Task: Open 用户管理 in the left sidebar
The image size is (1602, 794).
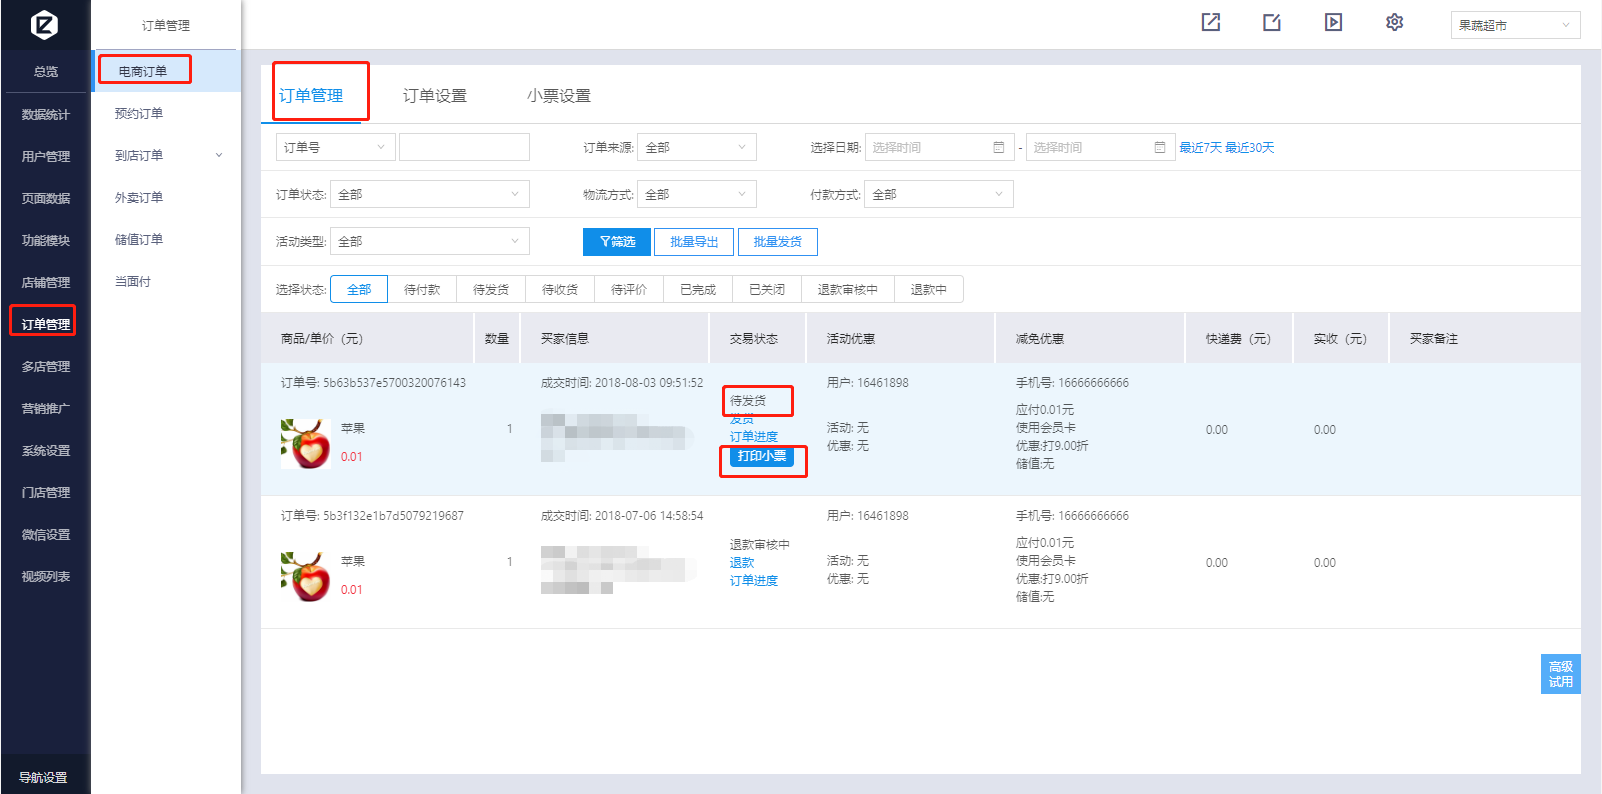Action: tap(46, 157)
